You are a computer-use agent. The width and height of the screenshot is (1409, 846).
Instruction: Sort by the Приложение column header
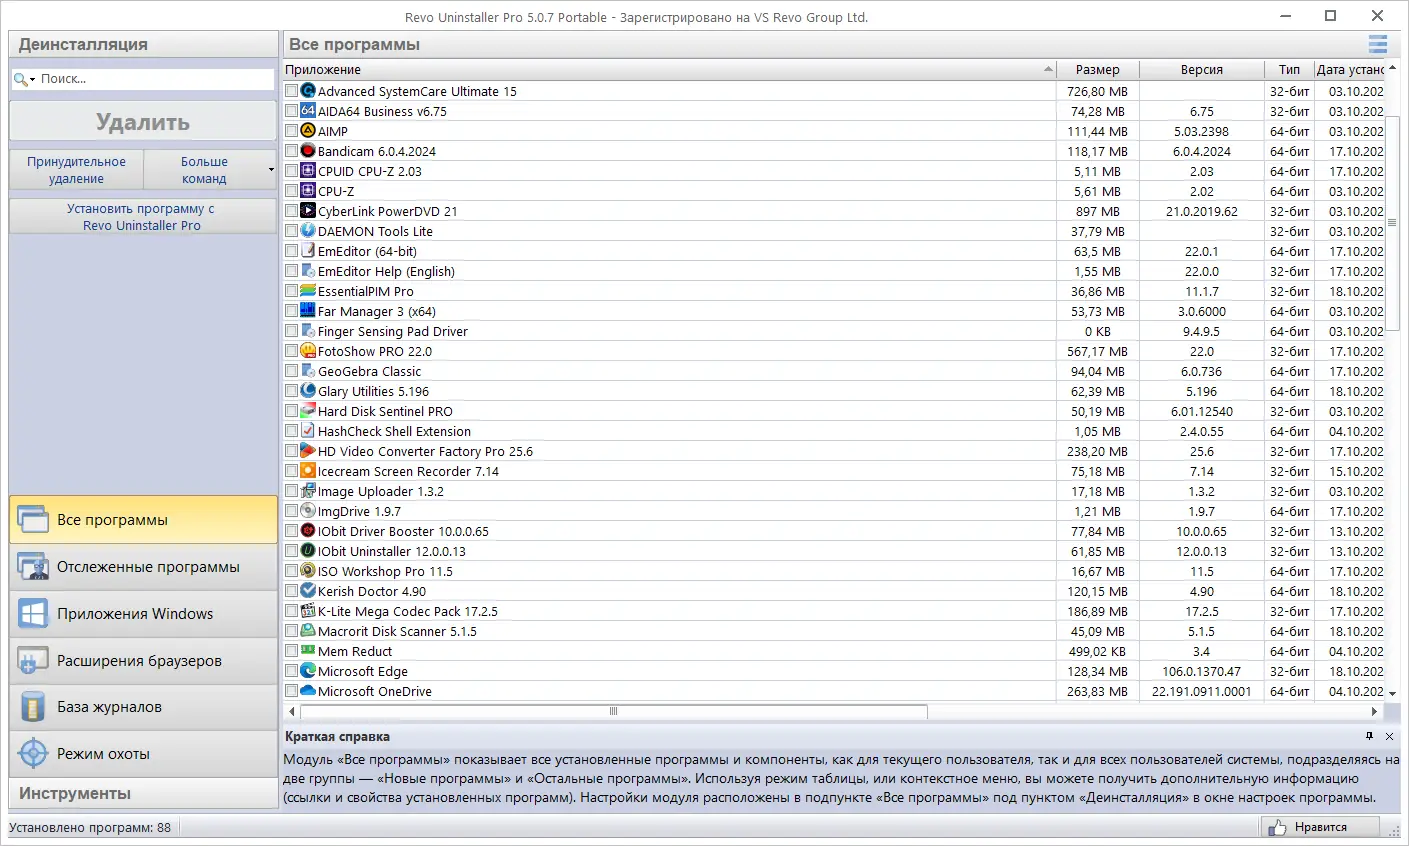pyautogui.click(x=669, y=69)
